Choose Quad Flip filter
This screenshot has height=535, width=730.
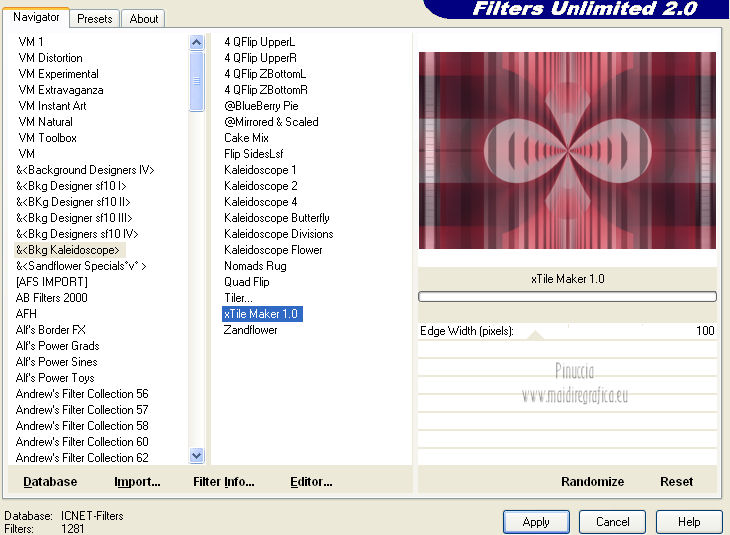(x=246, y=282)
